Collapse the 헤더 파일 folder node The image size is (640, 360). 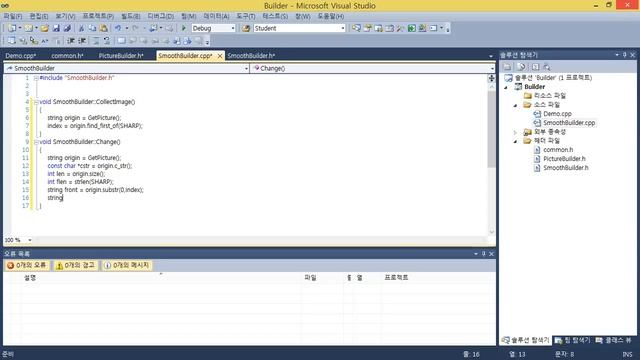pos(516,141)
